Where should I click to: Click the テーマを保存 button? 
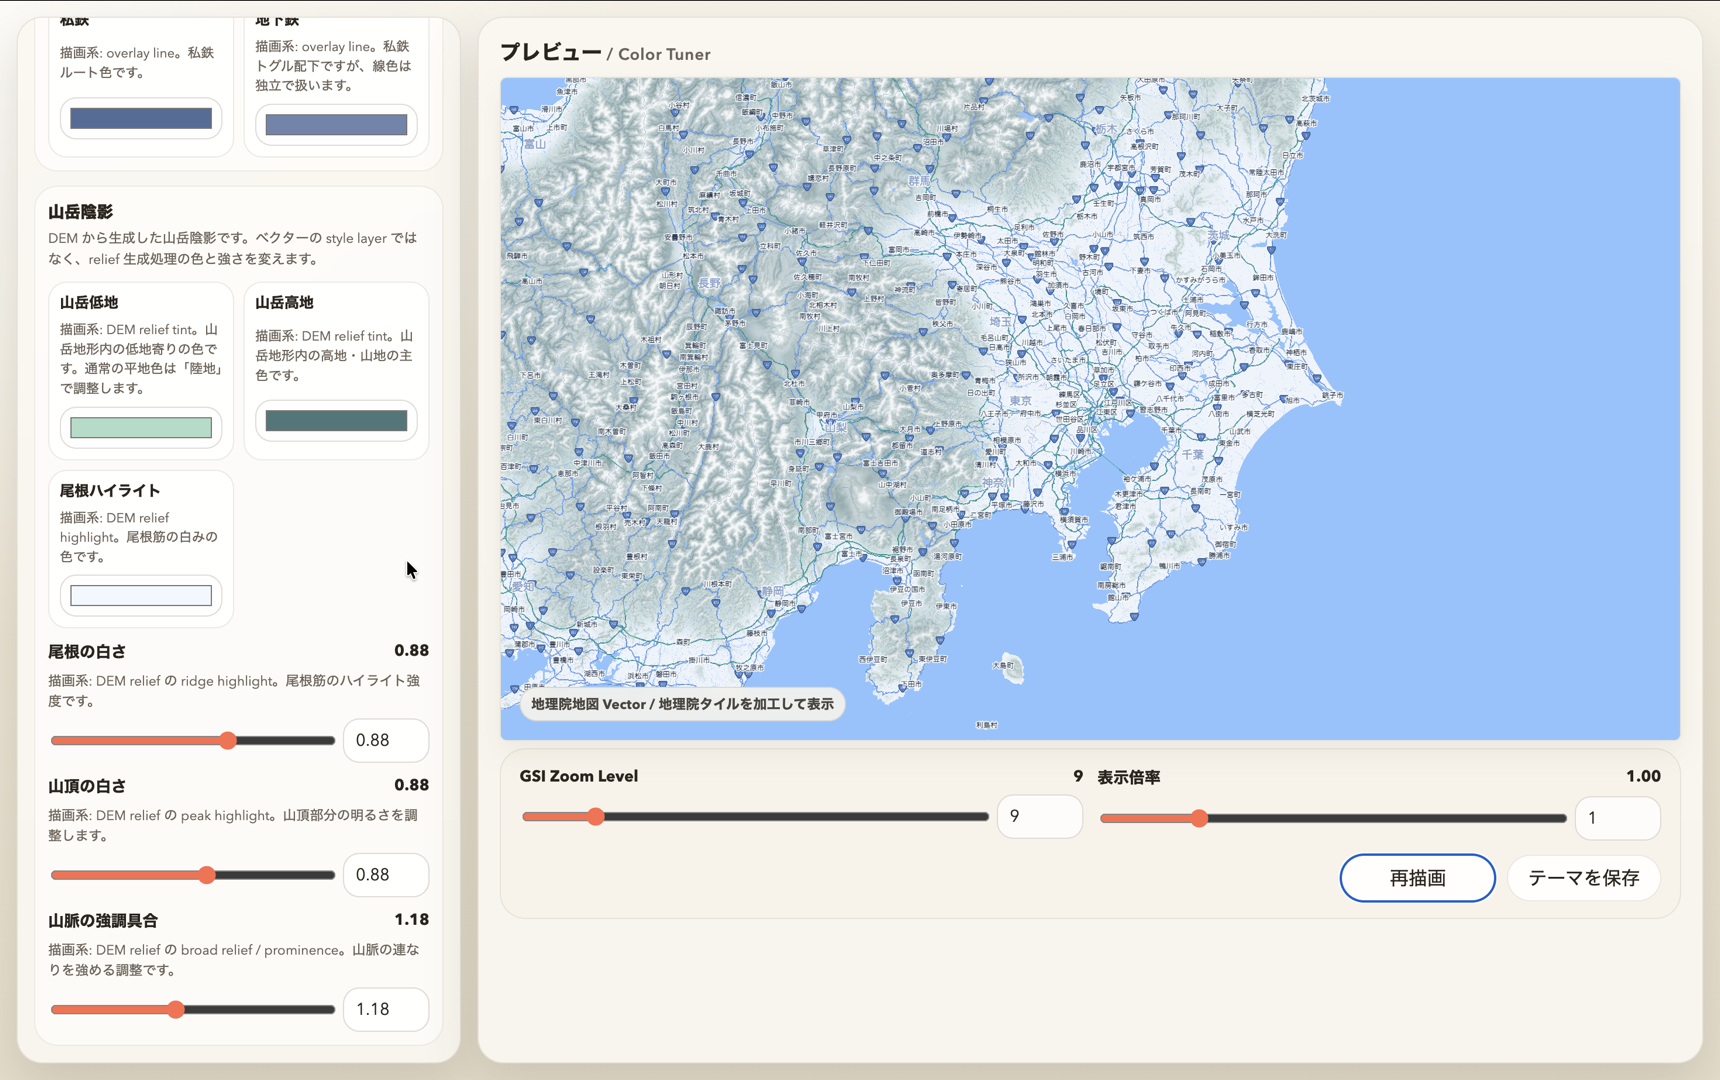pyautogui.click(x=1583, y=878)
